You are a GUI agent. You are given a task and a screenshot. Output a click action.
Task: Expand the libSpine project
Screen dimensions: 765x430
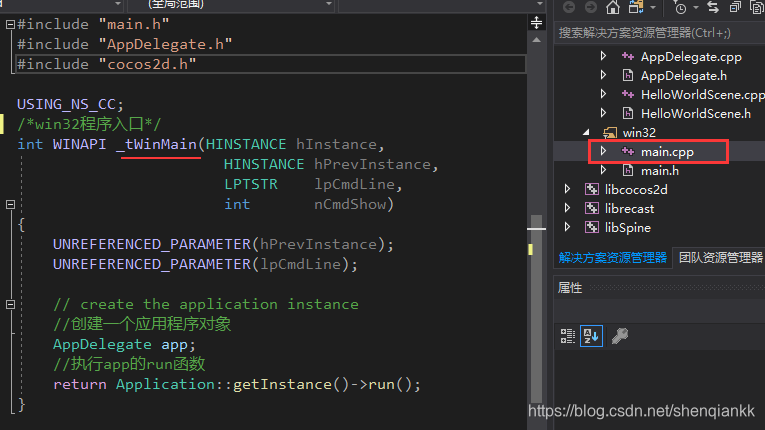click(567, 227)
